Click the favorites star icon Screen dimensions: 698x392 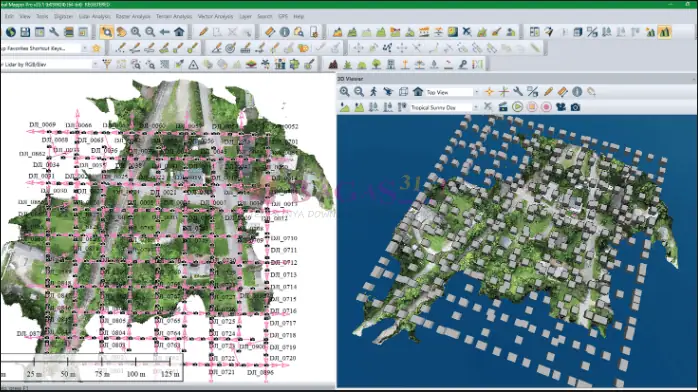[x=97, y=48]
